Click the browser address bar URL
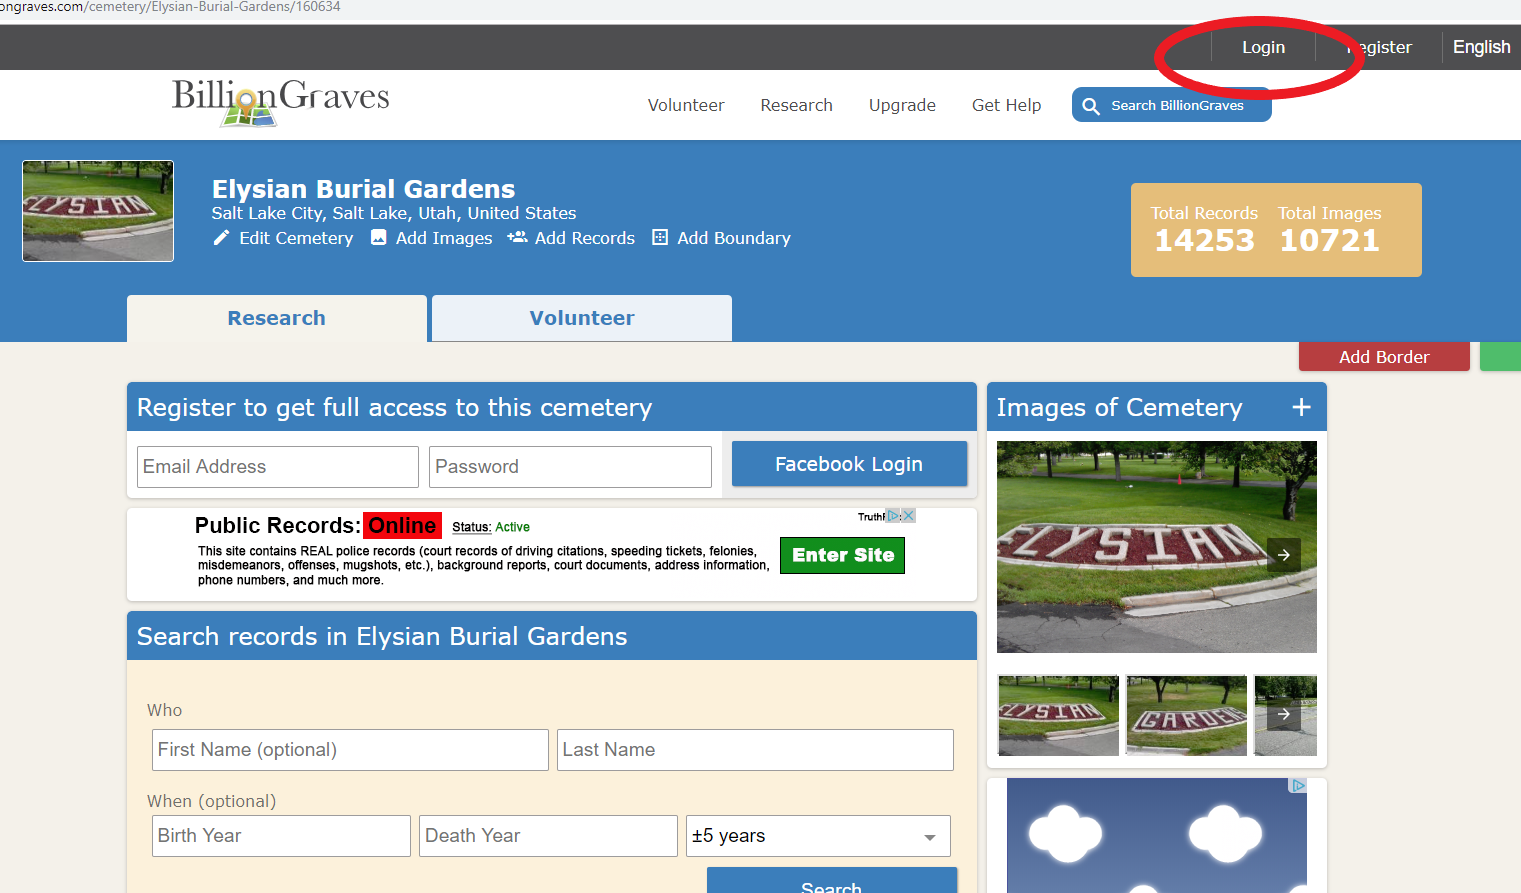Viewport: 1521px width, 893px height. [170, 7]
